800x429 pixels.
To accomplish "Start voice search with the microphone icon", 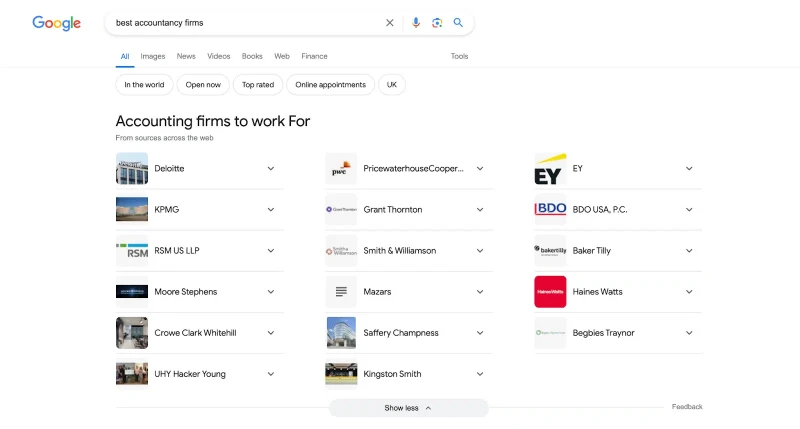I will click(x=416, y=23).
